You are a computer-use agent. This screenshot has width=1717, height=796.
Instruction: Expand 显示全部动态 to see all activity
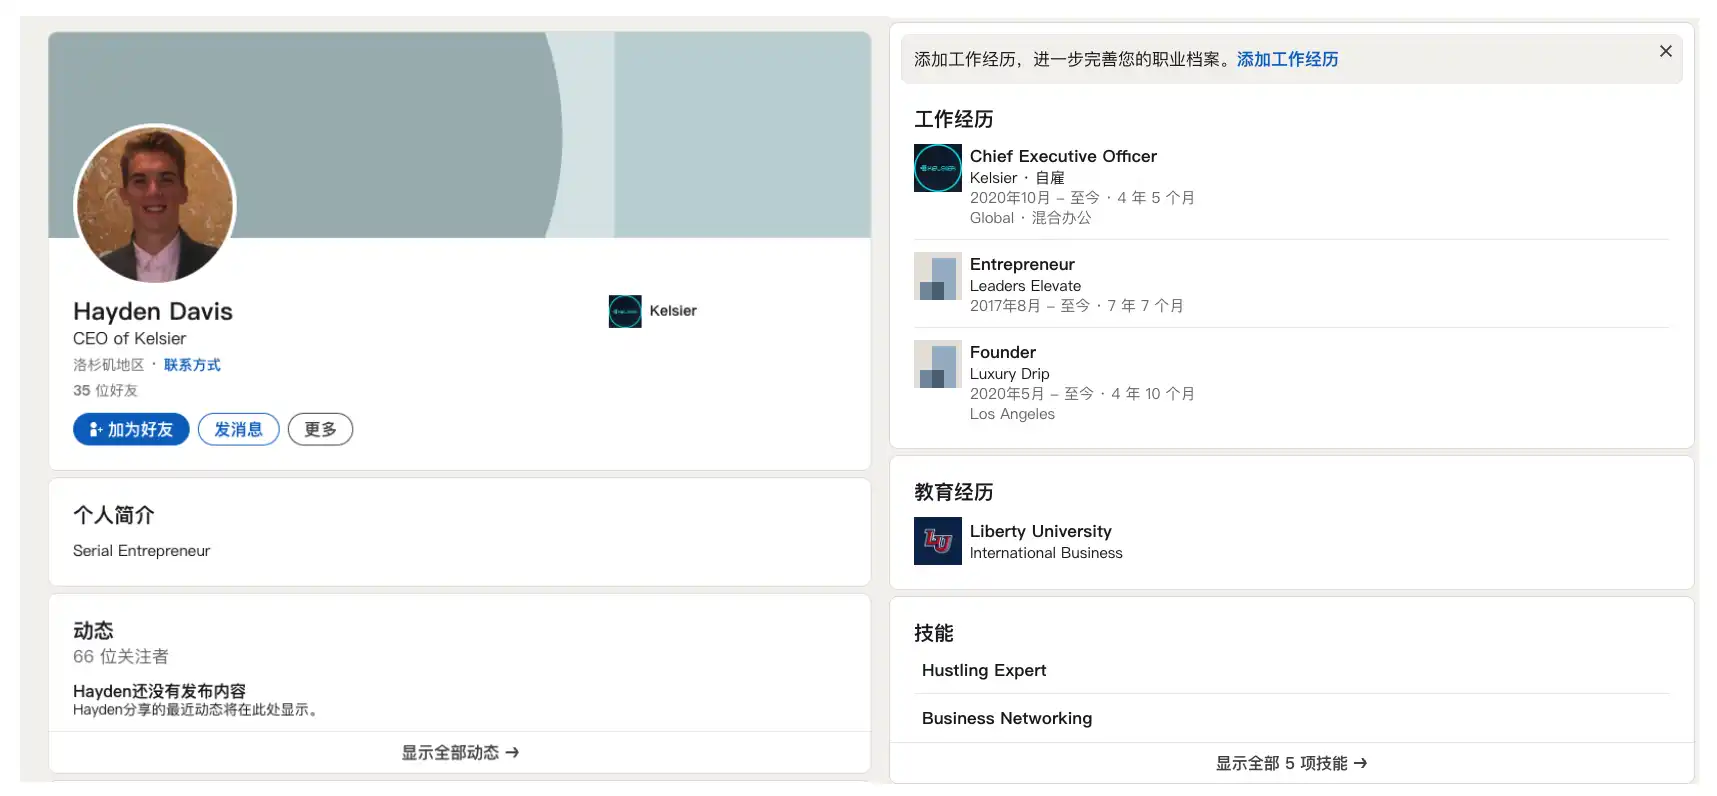pyautogui.click(x=460, y=752)
